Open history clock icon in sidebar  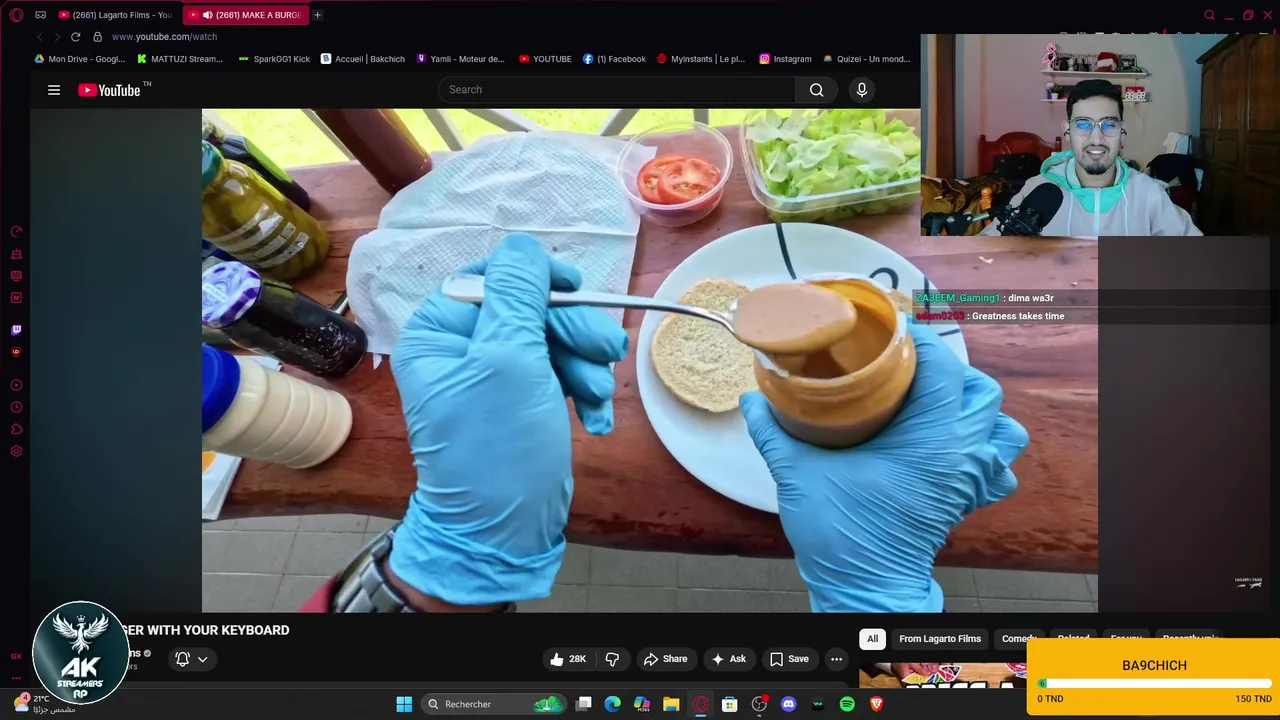16,407
